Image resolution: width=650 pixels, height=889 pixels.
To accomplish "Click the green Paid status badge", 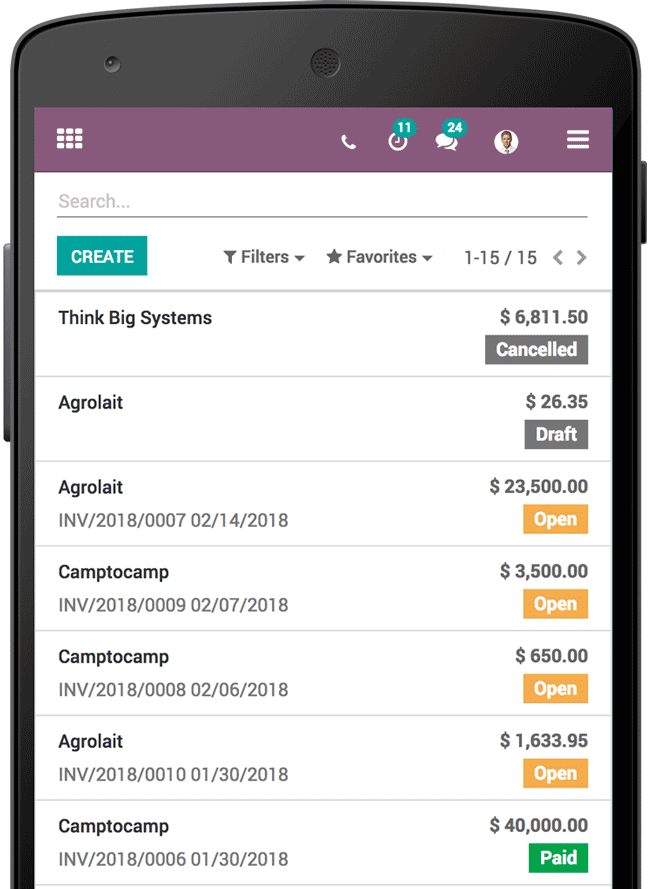I will click(x=558, y=858).
